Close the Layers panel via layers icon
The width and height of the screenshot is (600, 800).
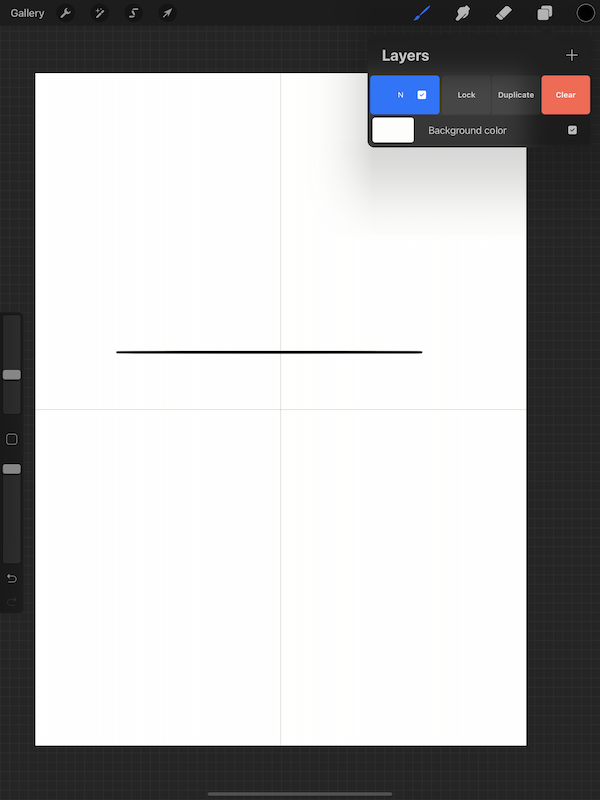coord(544,13)
